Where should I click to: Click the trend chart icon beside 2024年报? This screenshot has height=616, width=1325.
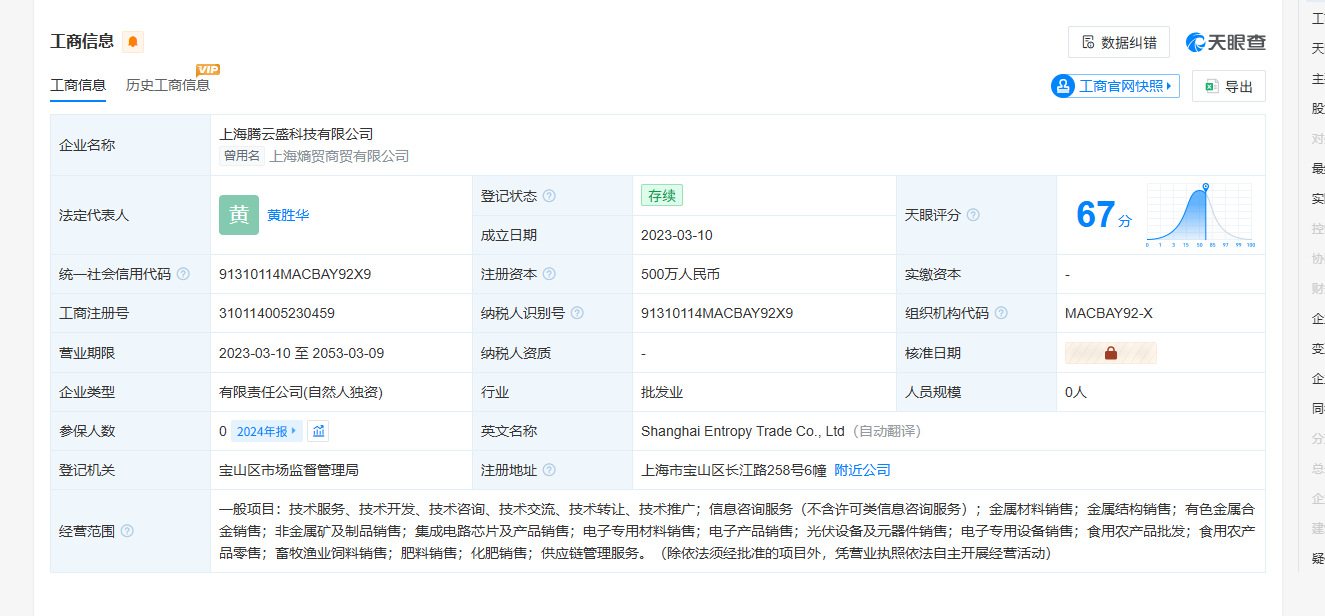click(318, 431)
